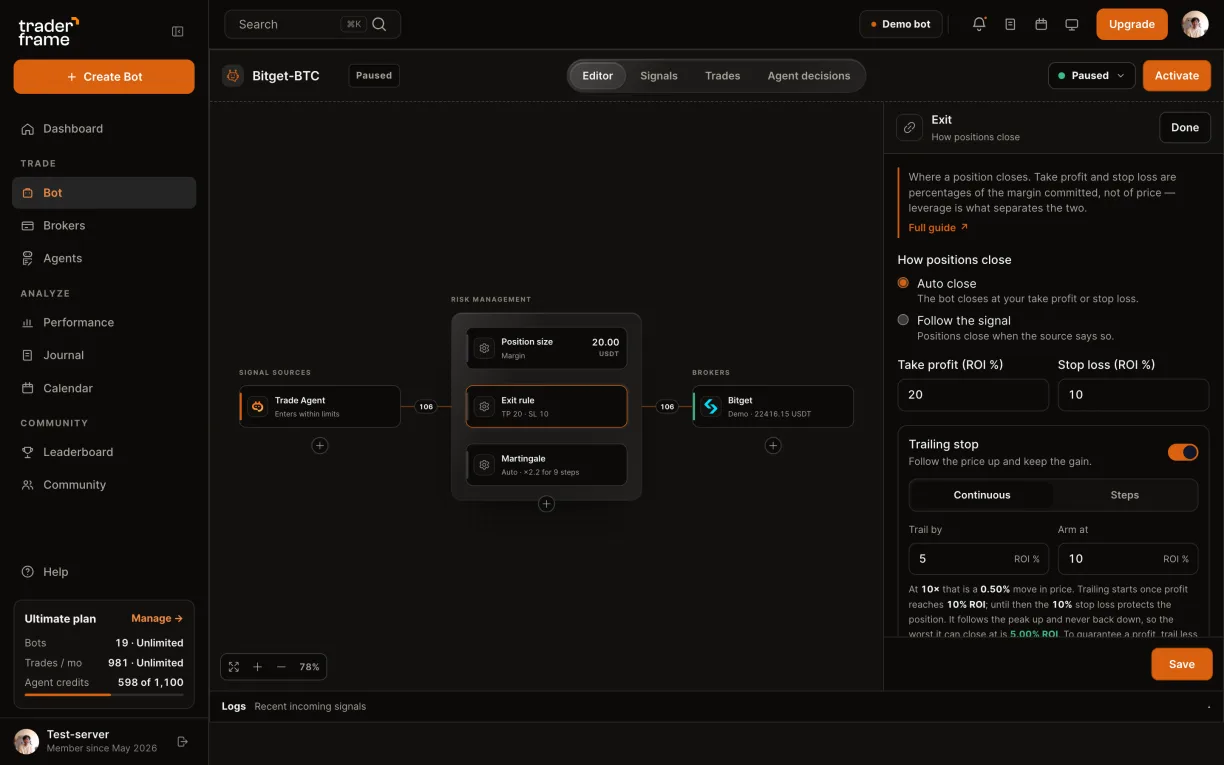Open the notifications bell
The width and height of the screenshot is (1224, 765).
click(979, 24)
